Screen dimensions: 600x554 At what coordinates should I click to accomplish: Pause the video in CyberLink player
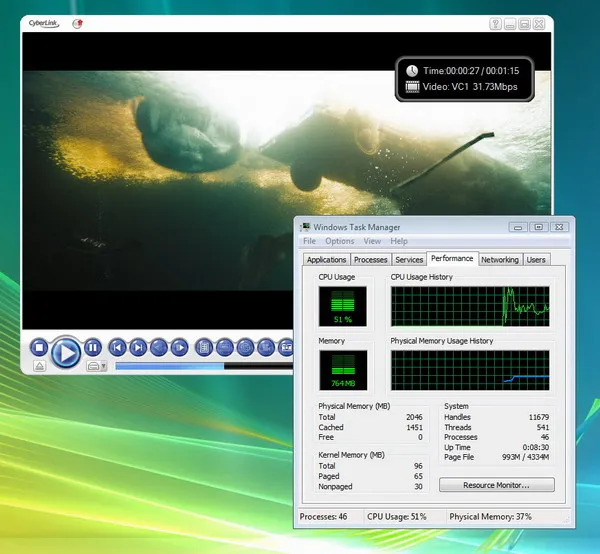[x=93, y=348]
